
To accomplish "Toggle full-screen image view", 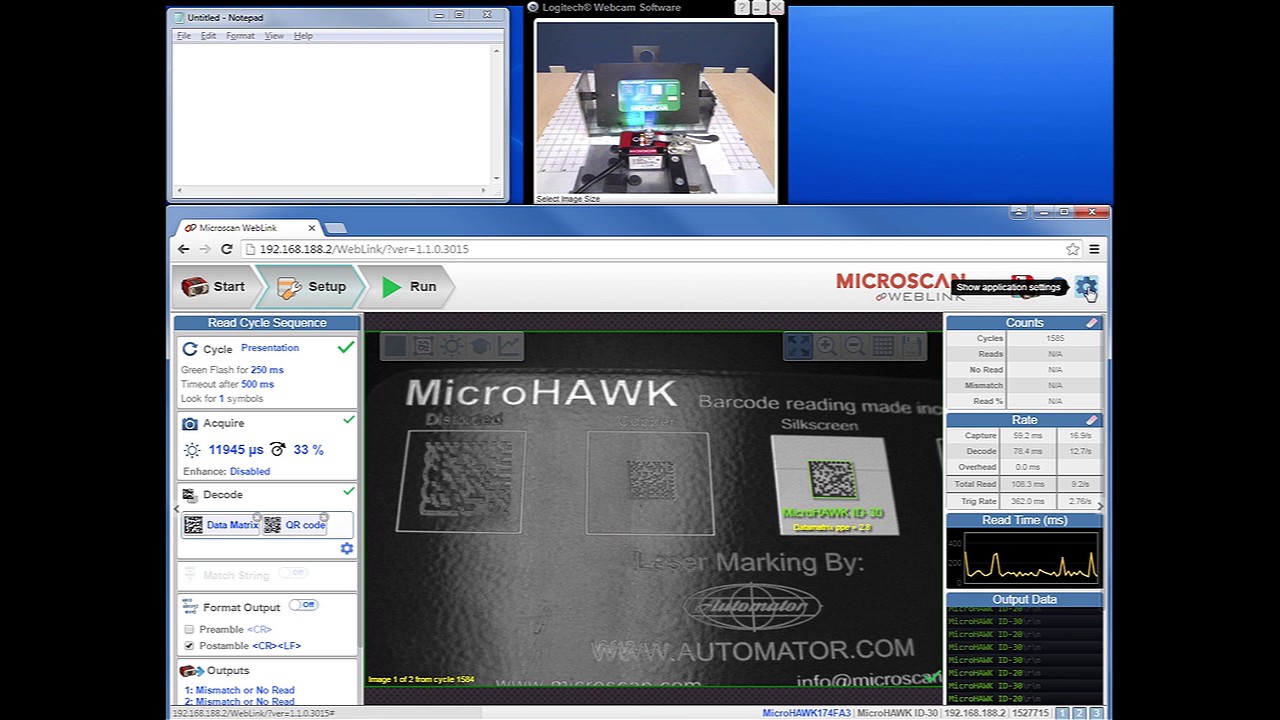I will coord(798,346).
